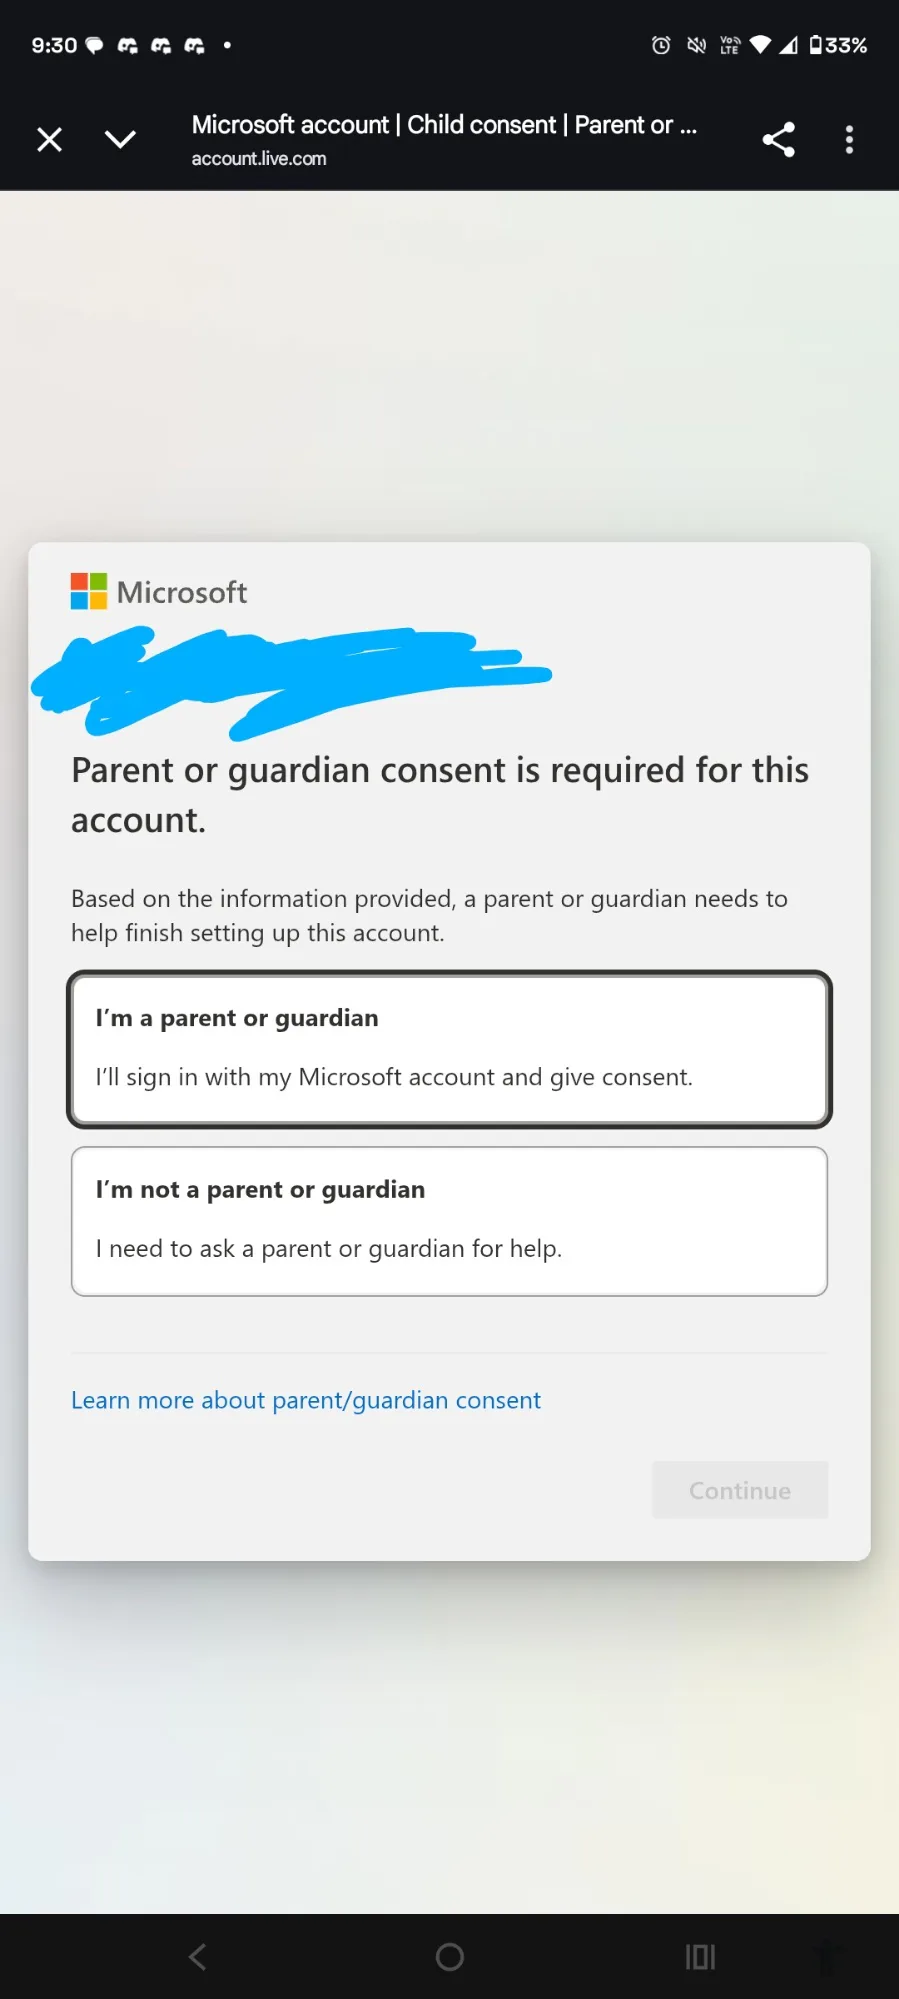
Task: Tap the Android back navigation button
Action: [x=198, y=1956]
